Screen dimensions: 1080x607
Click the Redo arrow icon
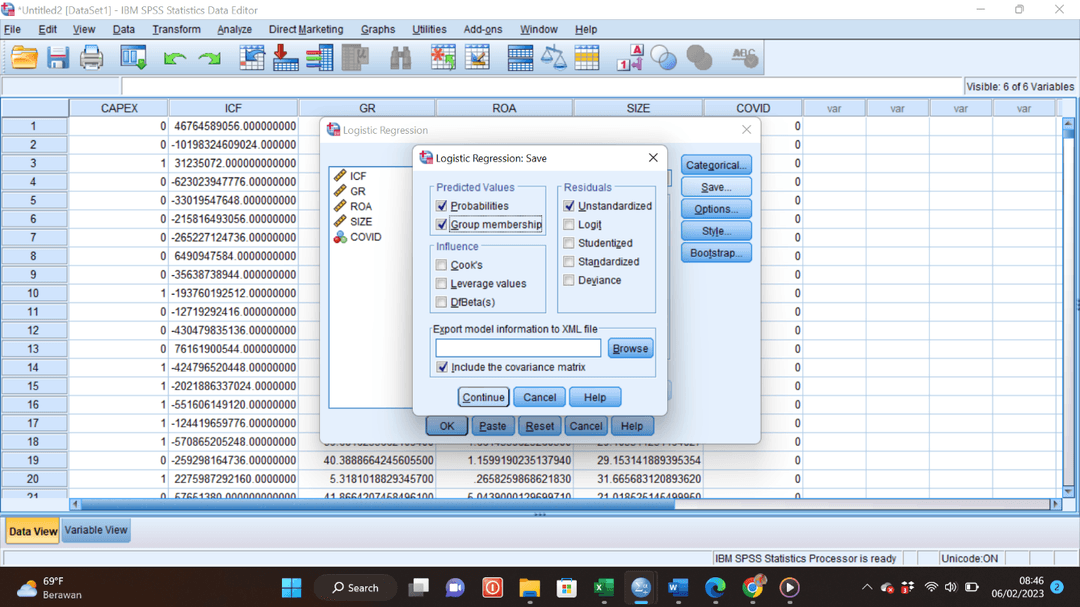(x=209, y=59)
